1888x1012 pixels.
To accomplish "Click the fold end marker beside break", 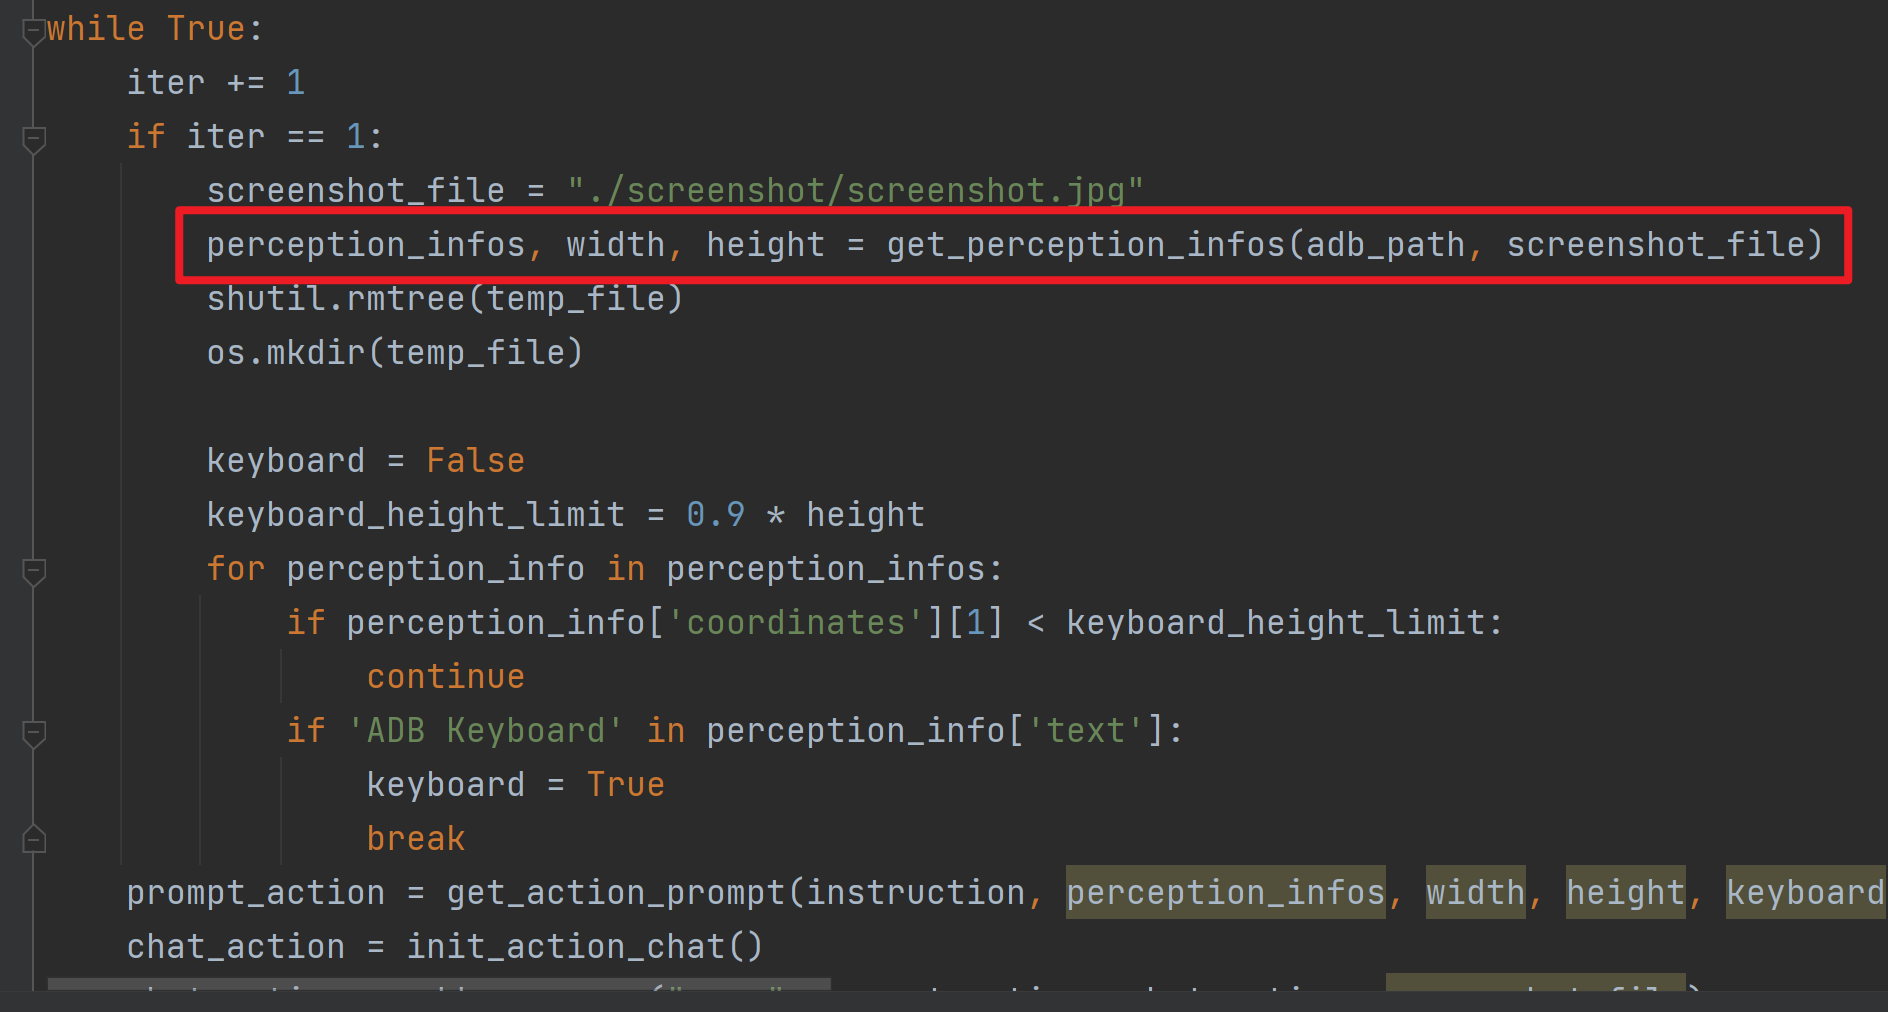I will tap(33, 839).
